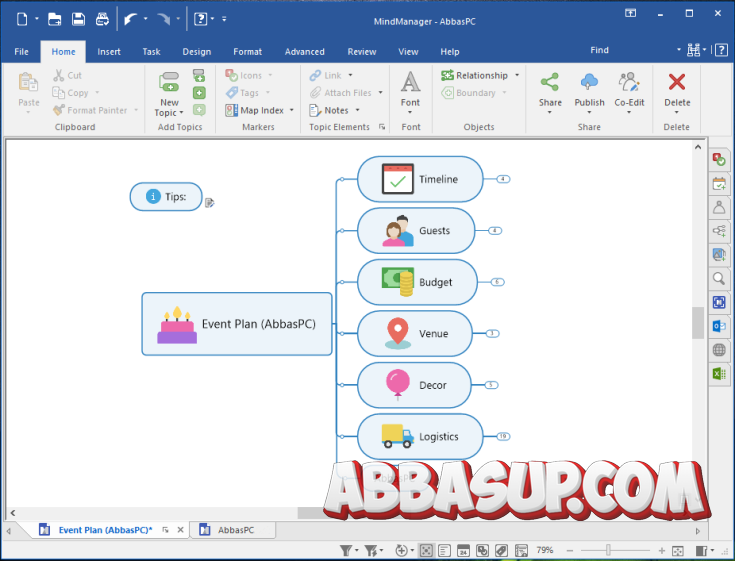Select the Timeline topic
The image size is (735, 561).
coord(420,179)
